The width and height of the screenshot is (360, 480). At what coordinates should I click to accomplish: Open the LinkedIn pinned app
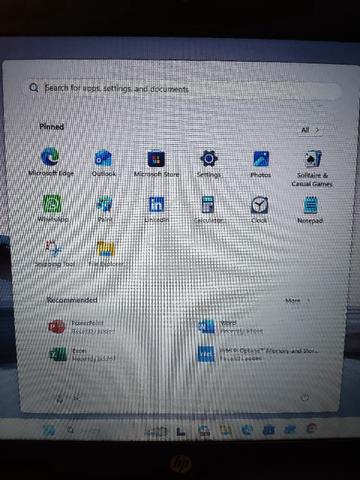pyautogui.click(x=156, y=209)
